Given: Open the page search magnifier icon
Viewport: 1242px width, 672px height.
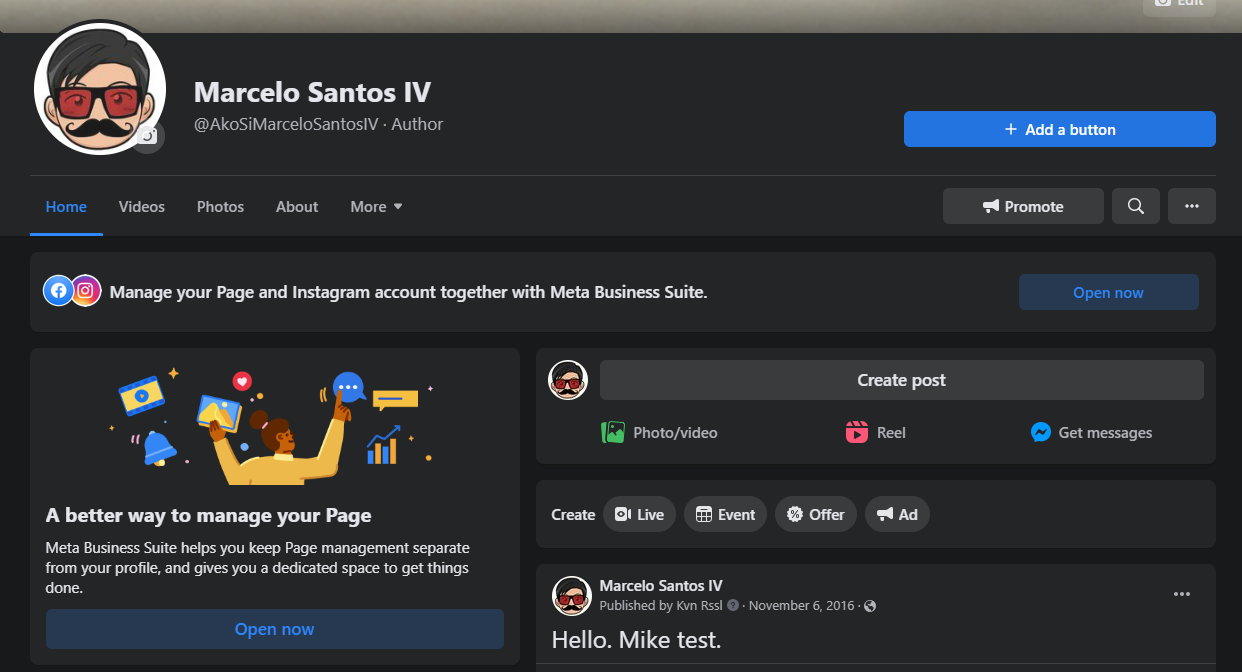Looking at the screenshot, I should pyautogui.click(x=1135, y=206).
